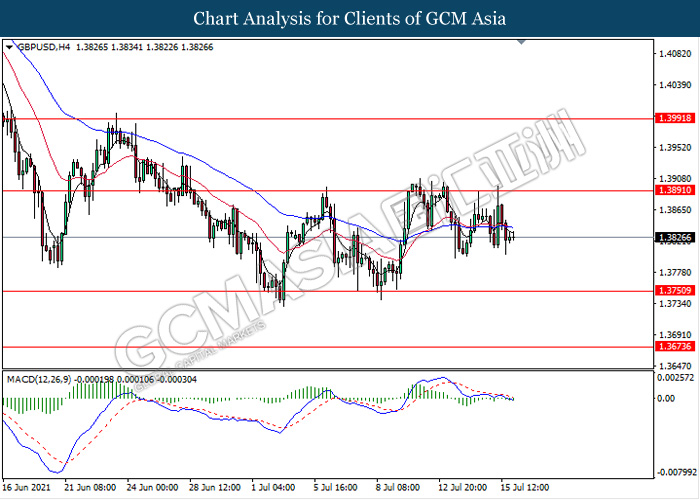Screen dimensions: 700x500
Task: Click the dropdown arrow before GBPUSD,H4
Action: pyautogui.click(x=9, y=47)
